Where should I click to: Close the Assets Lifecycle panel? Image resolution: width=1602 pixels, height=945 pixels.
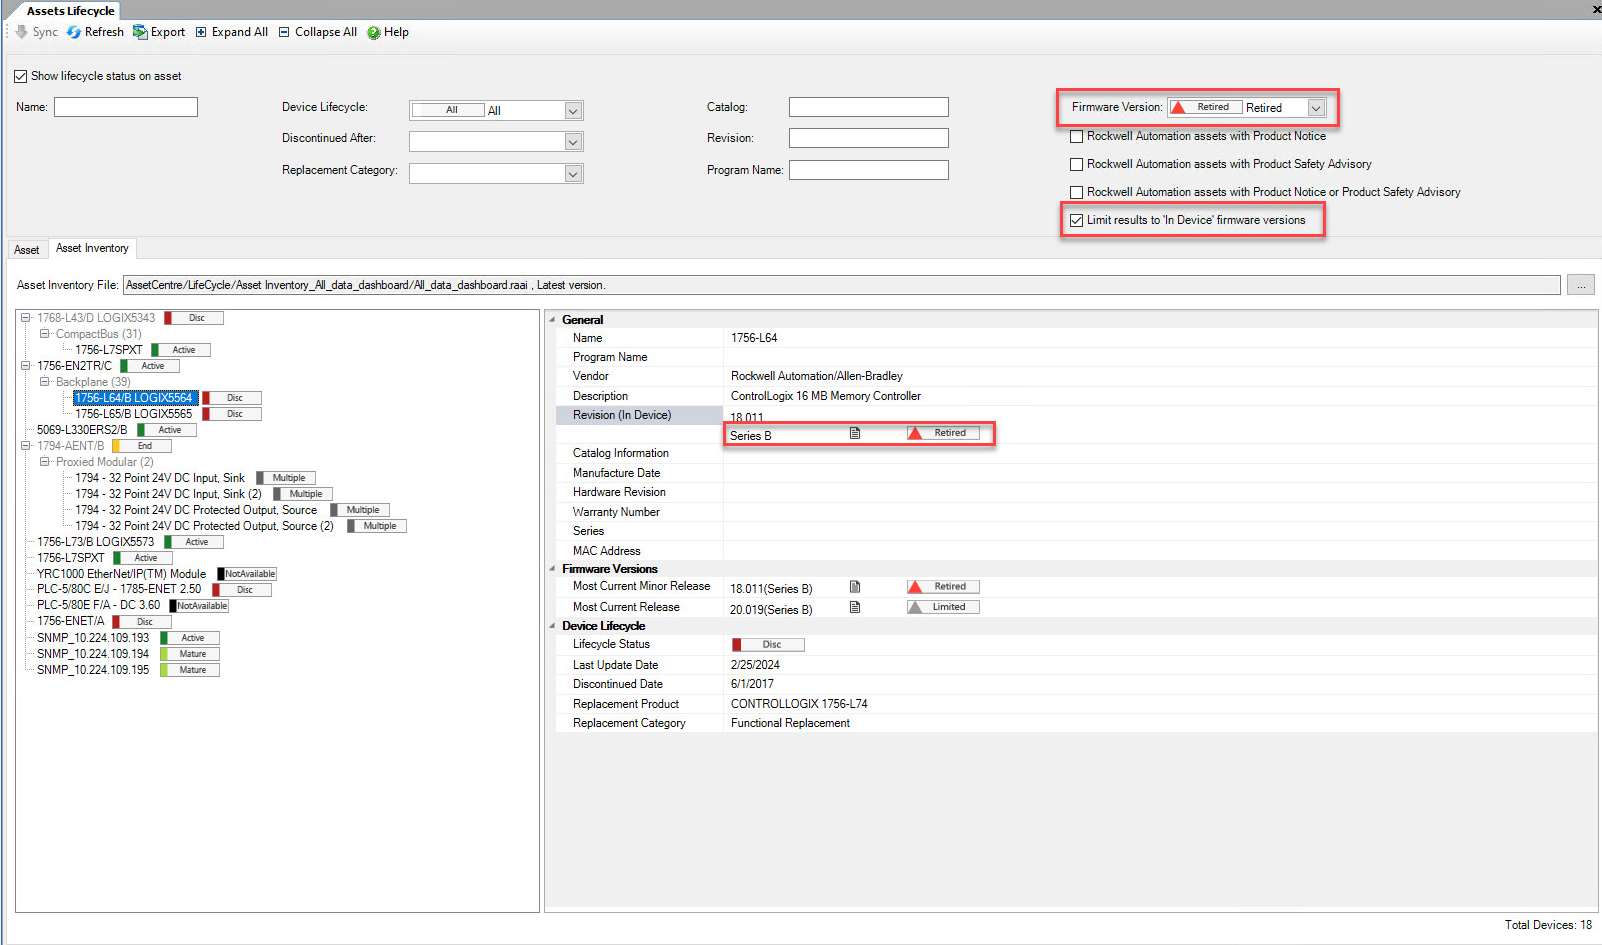click(x=1596, y=10)
